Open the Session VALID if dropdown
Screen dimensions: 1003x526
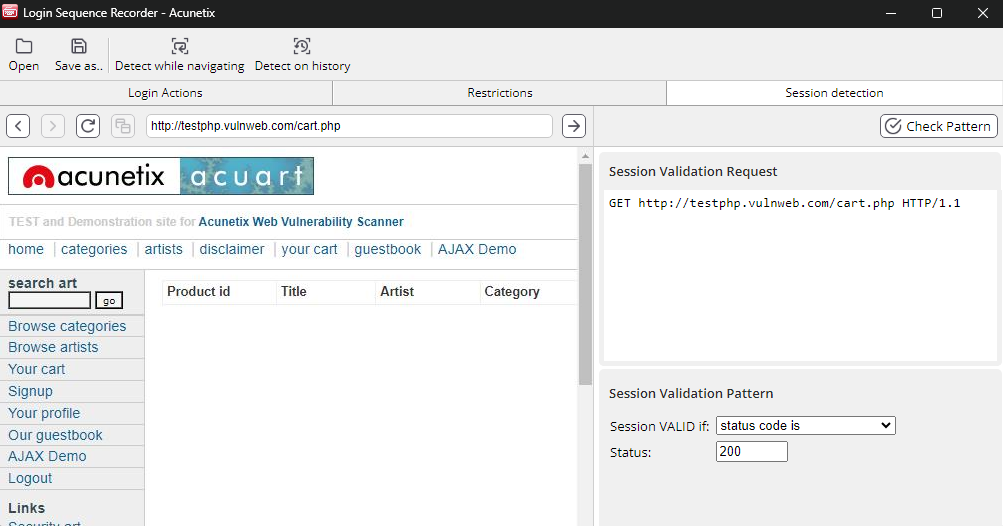pos(805,426)
